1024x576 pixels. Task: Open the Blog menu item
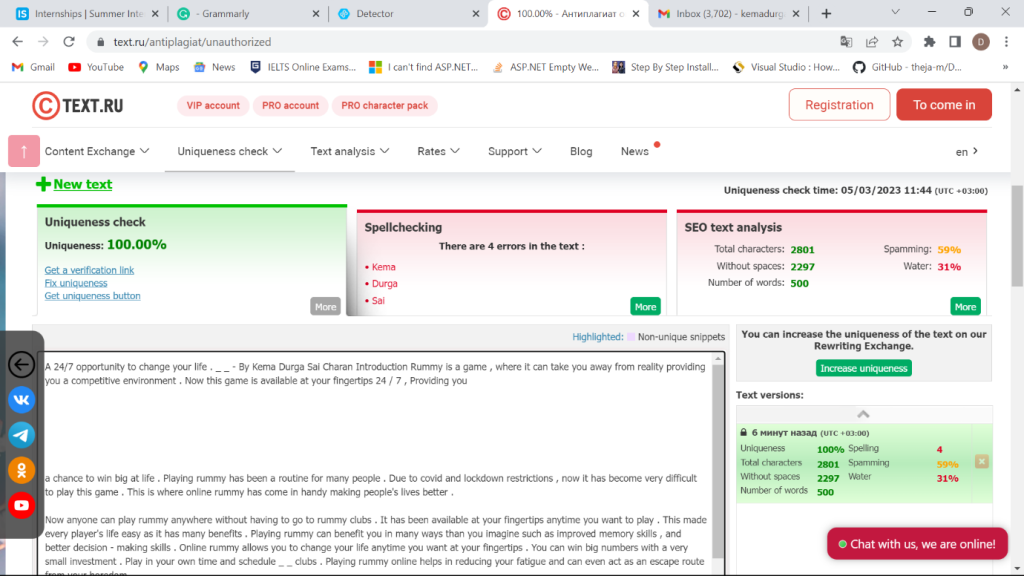pyautogui.click(x=581, y=152)
